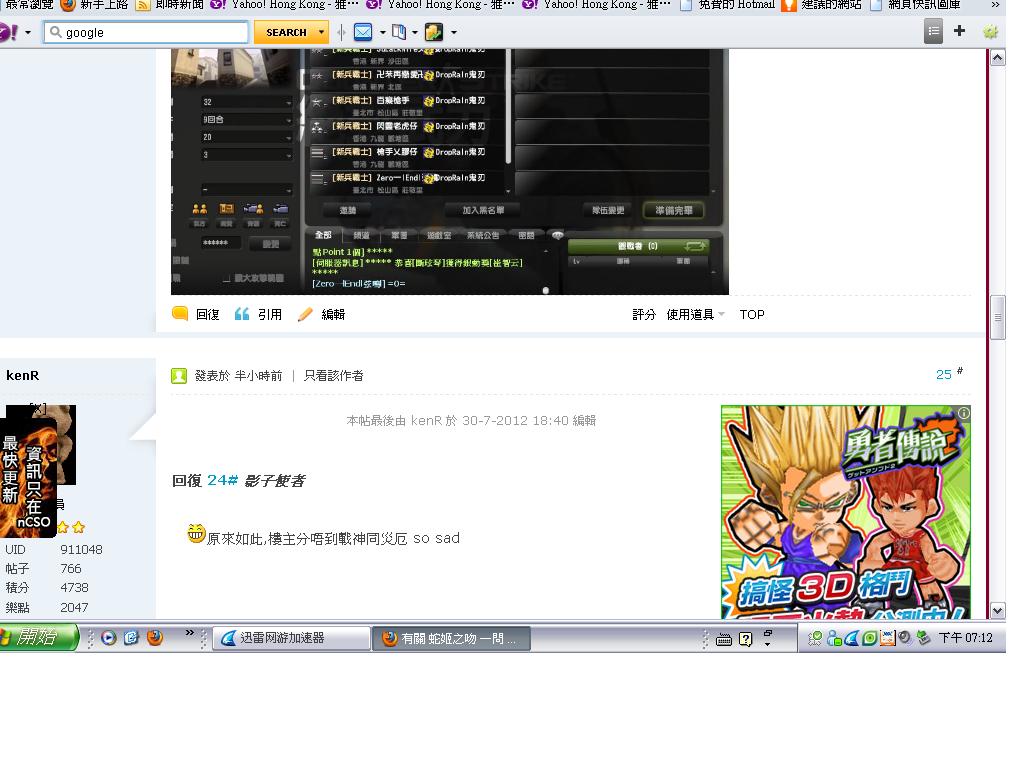1024x768 pixels.
Task: Open the 新手上路 bookmark
Action: (94, 5)
